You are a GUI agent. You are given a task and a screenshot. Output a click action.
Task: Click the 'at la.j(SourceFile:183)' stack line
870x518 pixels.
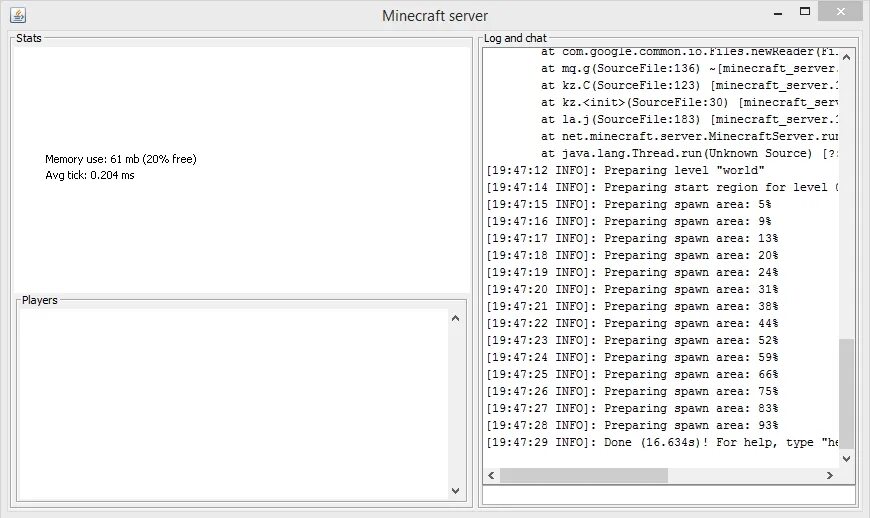click(690, 119)
